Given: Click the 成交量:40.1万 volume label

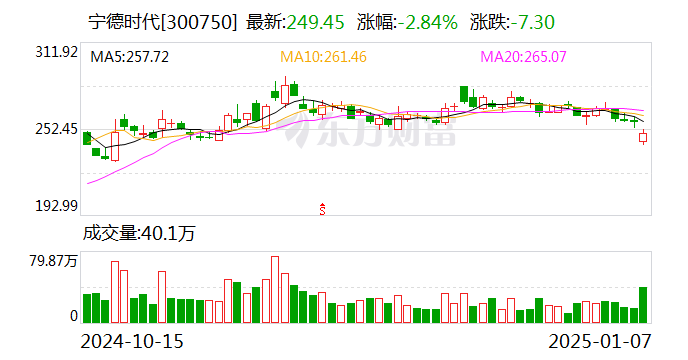Looking at the screenshot, I should point(139,233).
